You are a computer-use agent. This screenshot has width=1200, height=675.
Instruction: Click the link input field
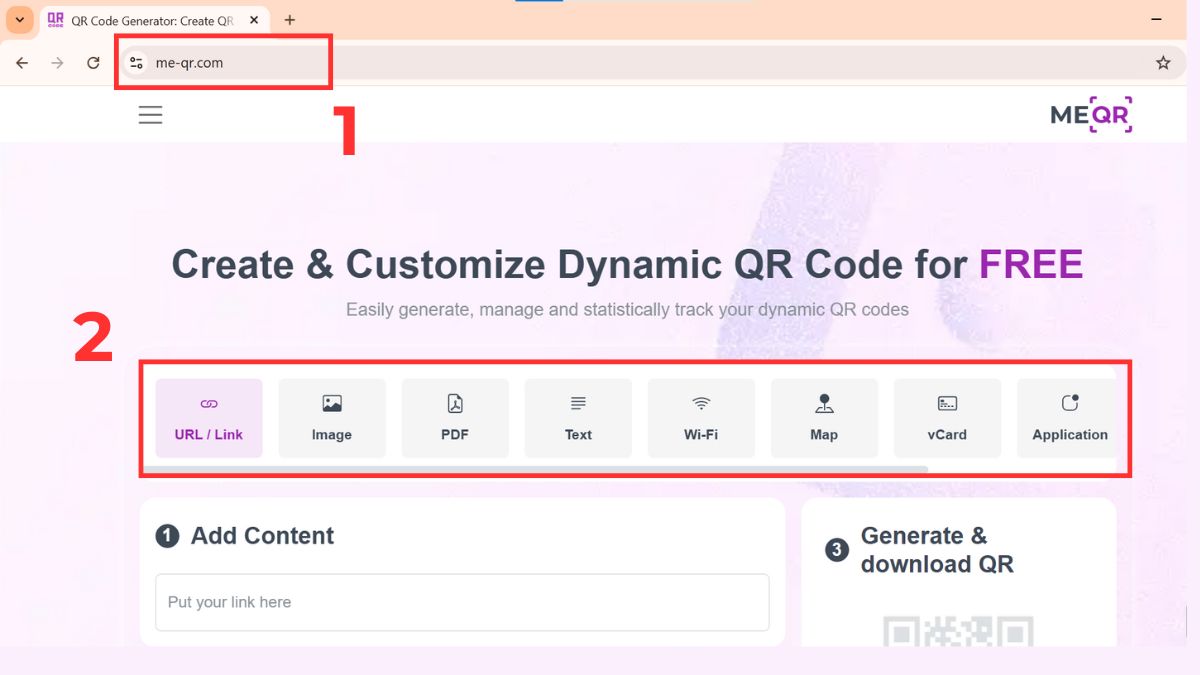pos(462,602)
